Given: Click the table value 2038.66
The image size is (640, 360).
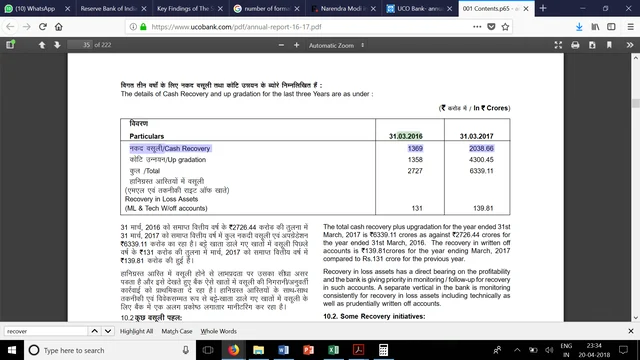Looking at the screenshot, I should [x=481, y=149].
